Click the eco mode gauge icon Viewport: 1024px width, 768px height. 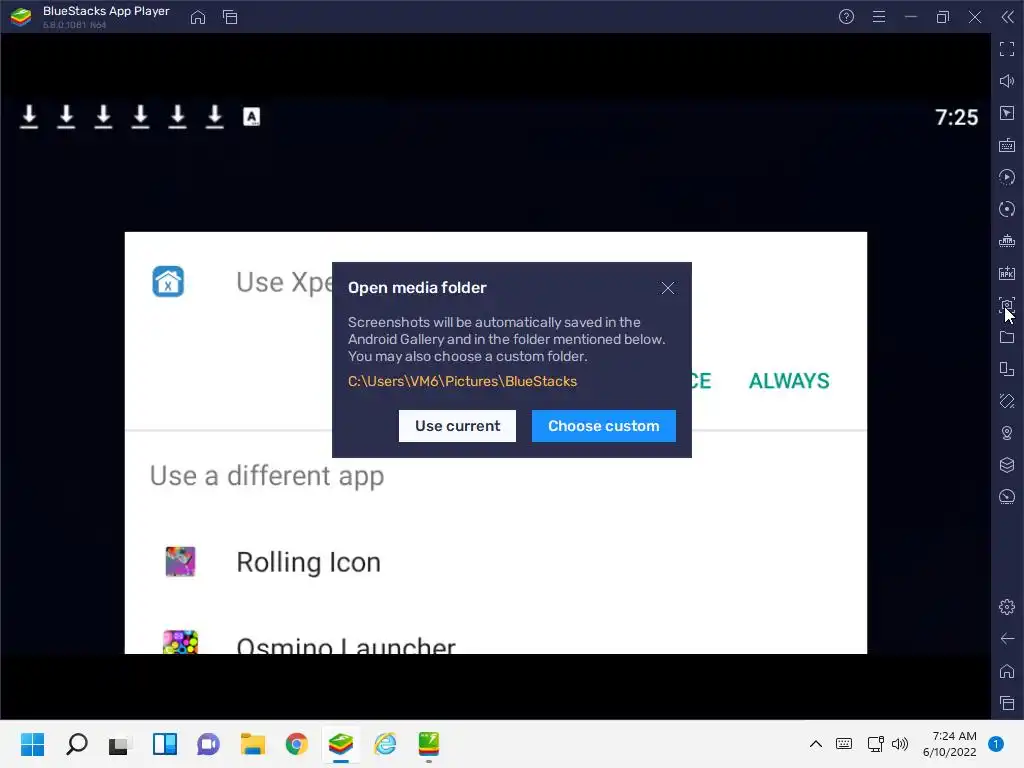[x=1007, y=497]
